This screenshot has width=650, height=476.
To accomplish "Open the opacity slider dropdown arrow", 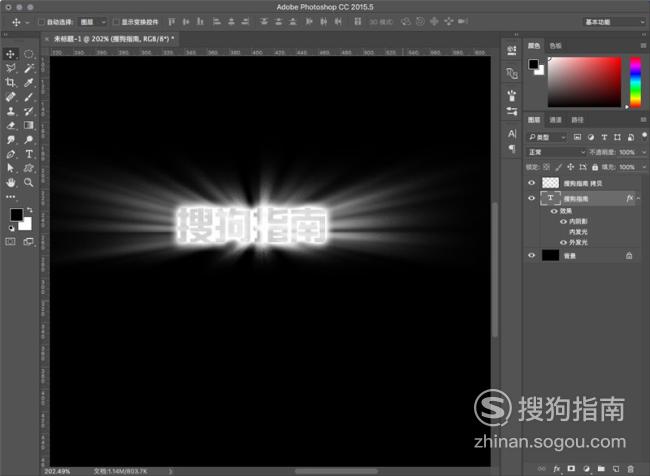I will (643, 152).
